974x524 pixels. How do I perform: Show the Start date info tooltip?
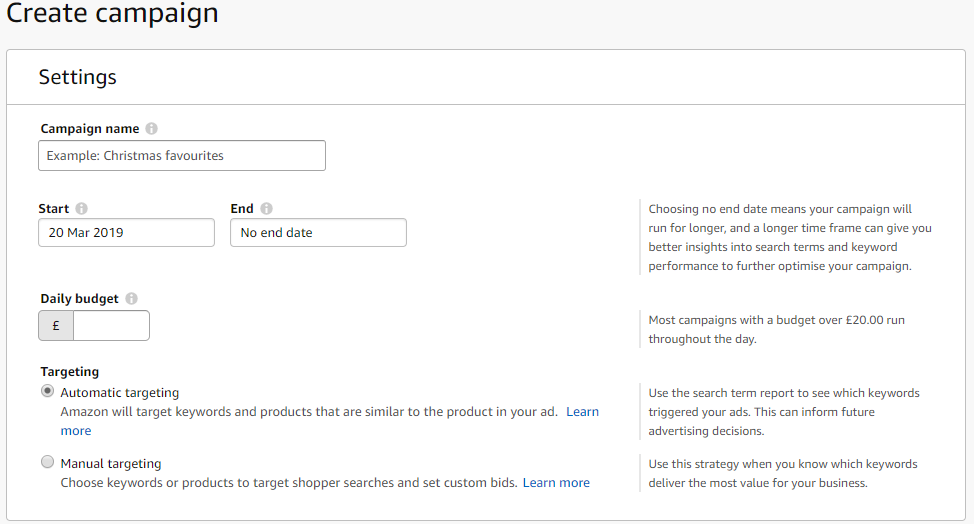tap(81, 209)
